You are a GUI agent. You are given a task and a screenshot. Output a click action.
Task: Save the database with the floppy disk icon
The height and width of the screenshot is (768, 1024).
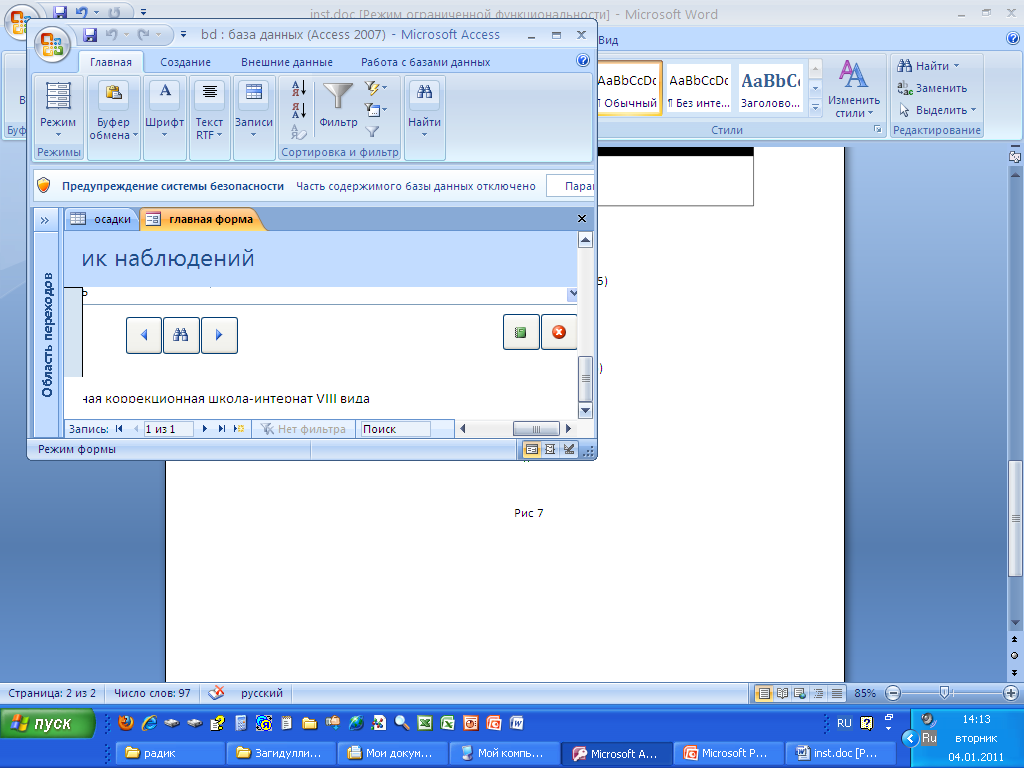coord(90,35)
